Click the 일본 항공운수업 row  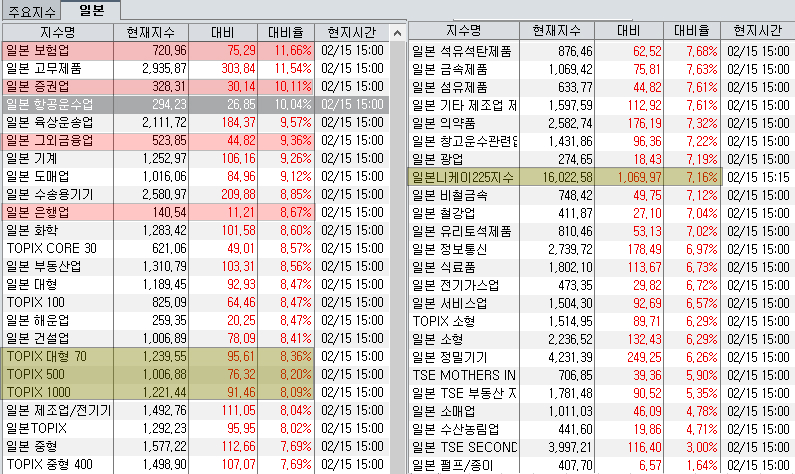click(196, 104)
